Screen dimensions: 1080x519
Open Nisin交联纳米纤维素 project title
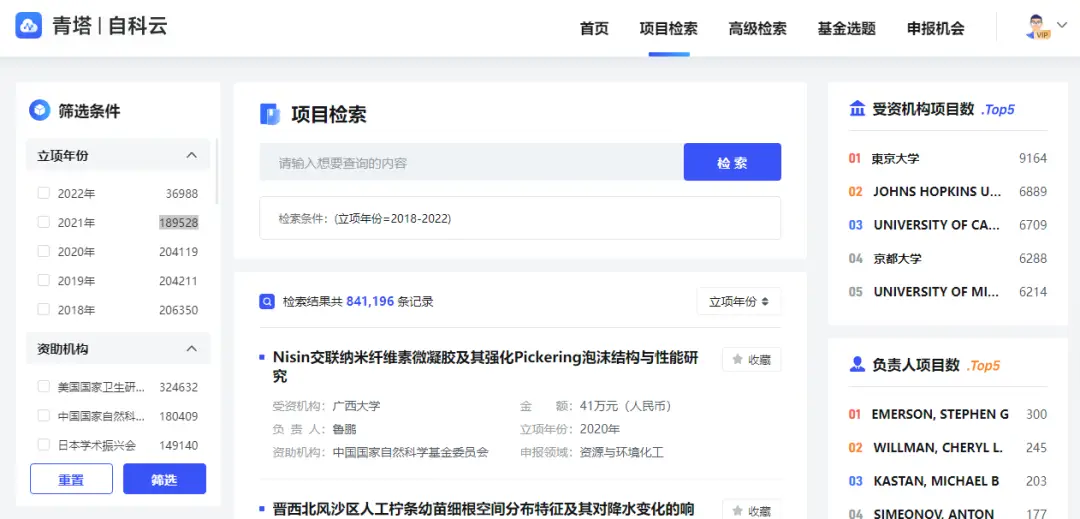point(486,367)
